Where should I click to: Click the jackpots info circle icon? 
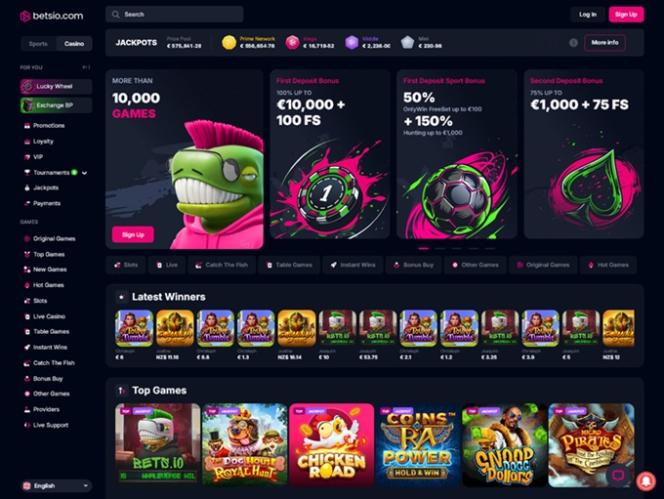573,43
